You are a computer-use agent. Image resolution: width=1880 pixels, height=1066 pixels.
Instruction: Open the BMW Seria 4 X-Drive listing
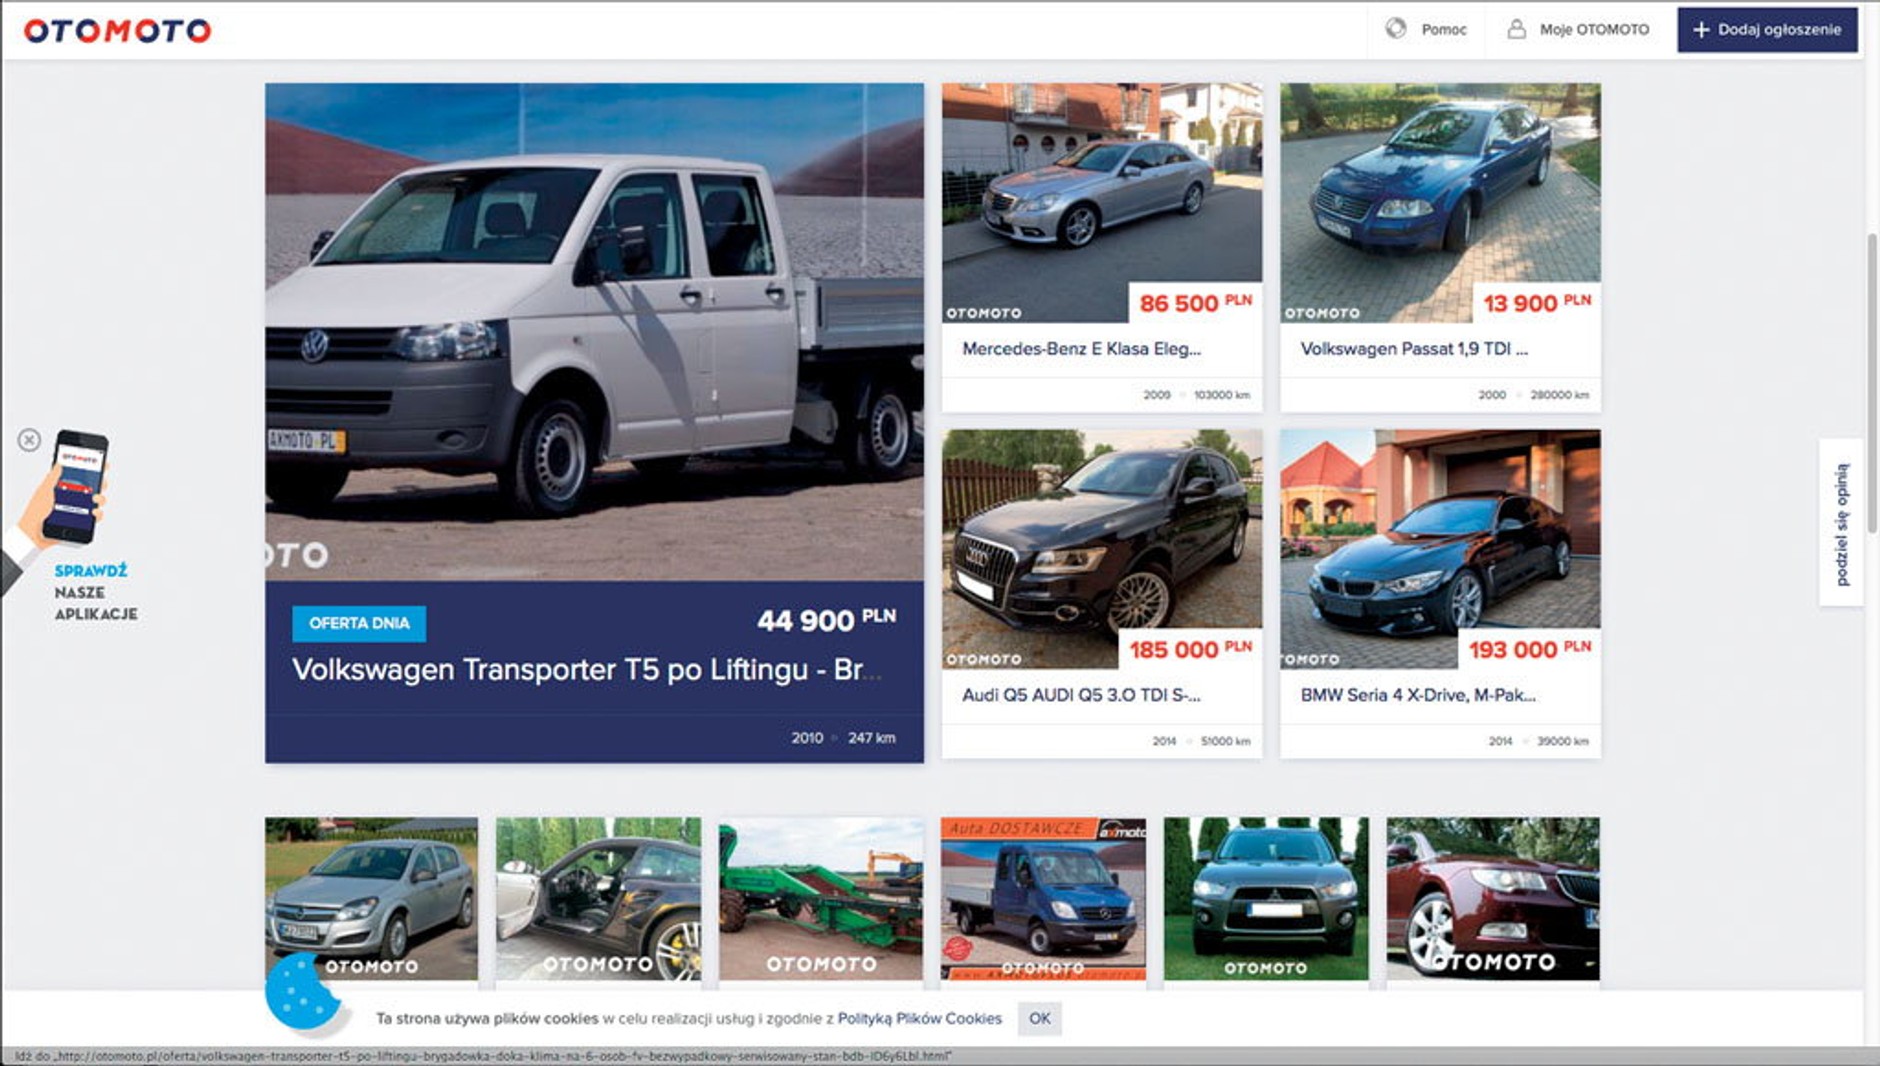click(x=1417, y=695)
